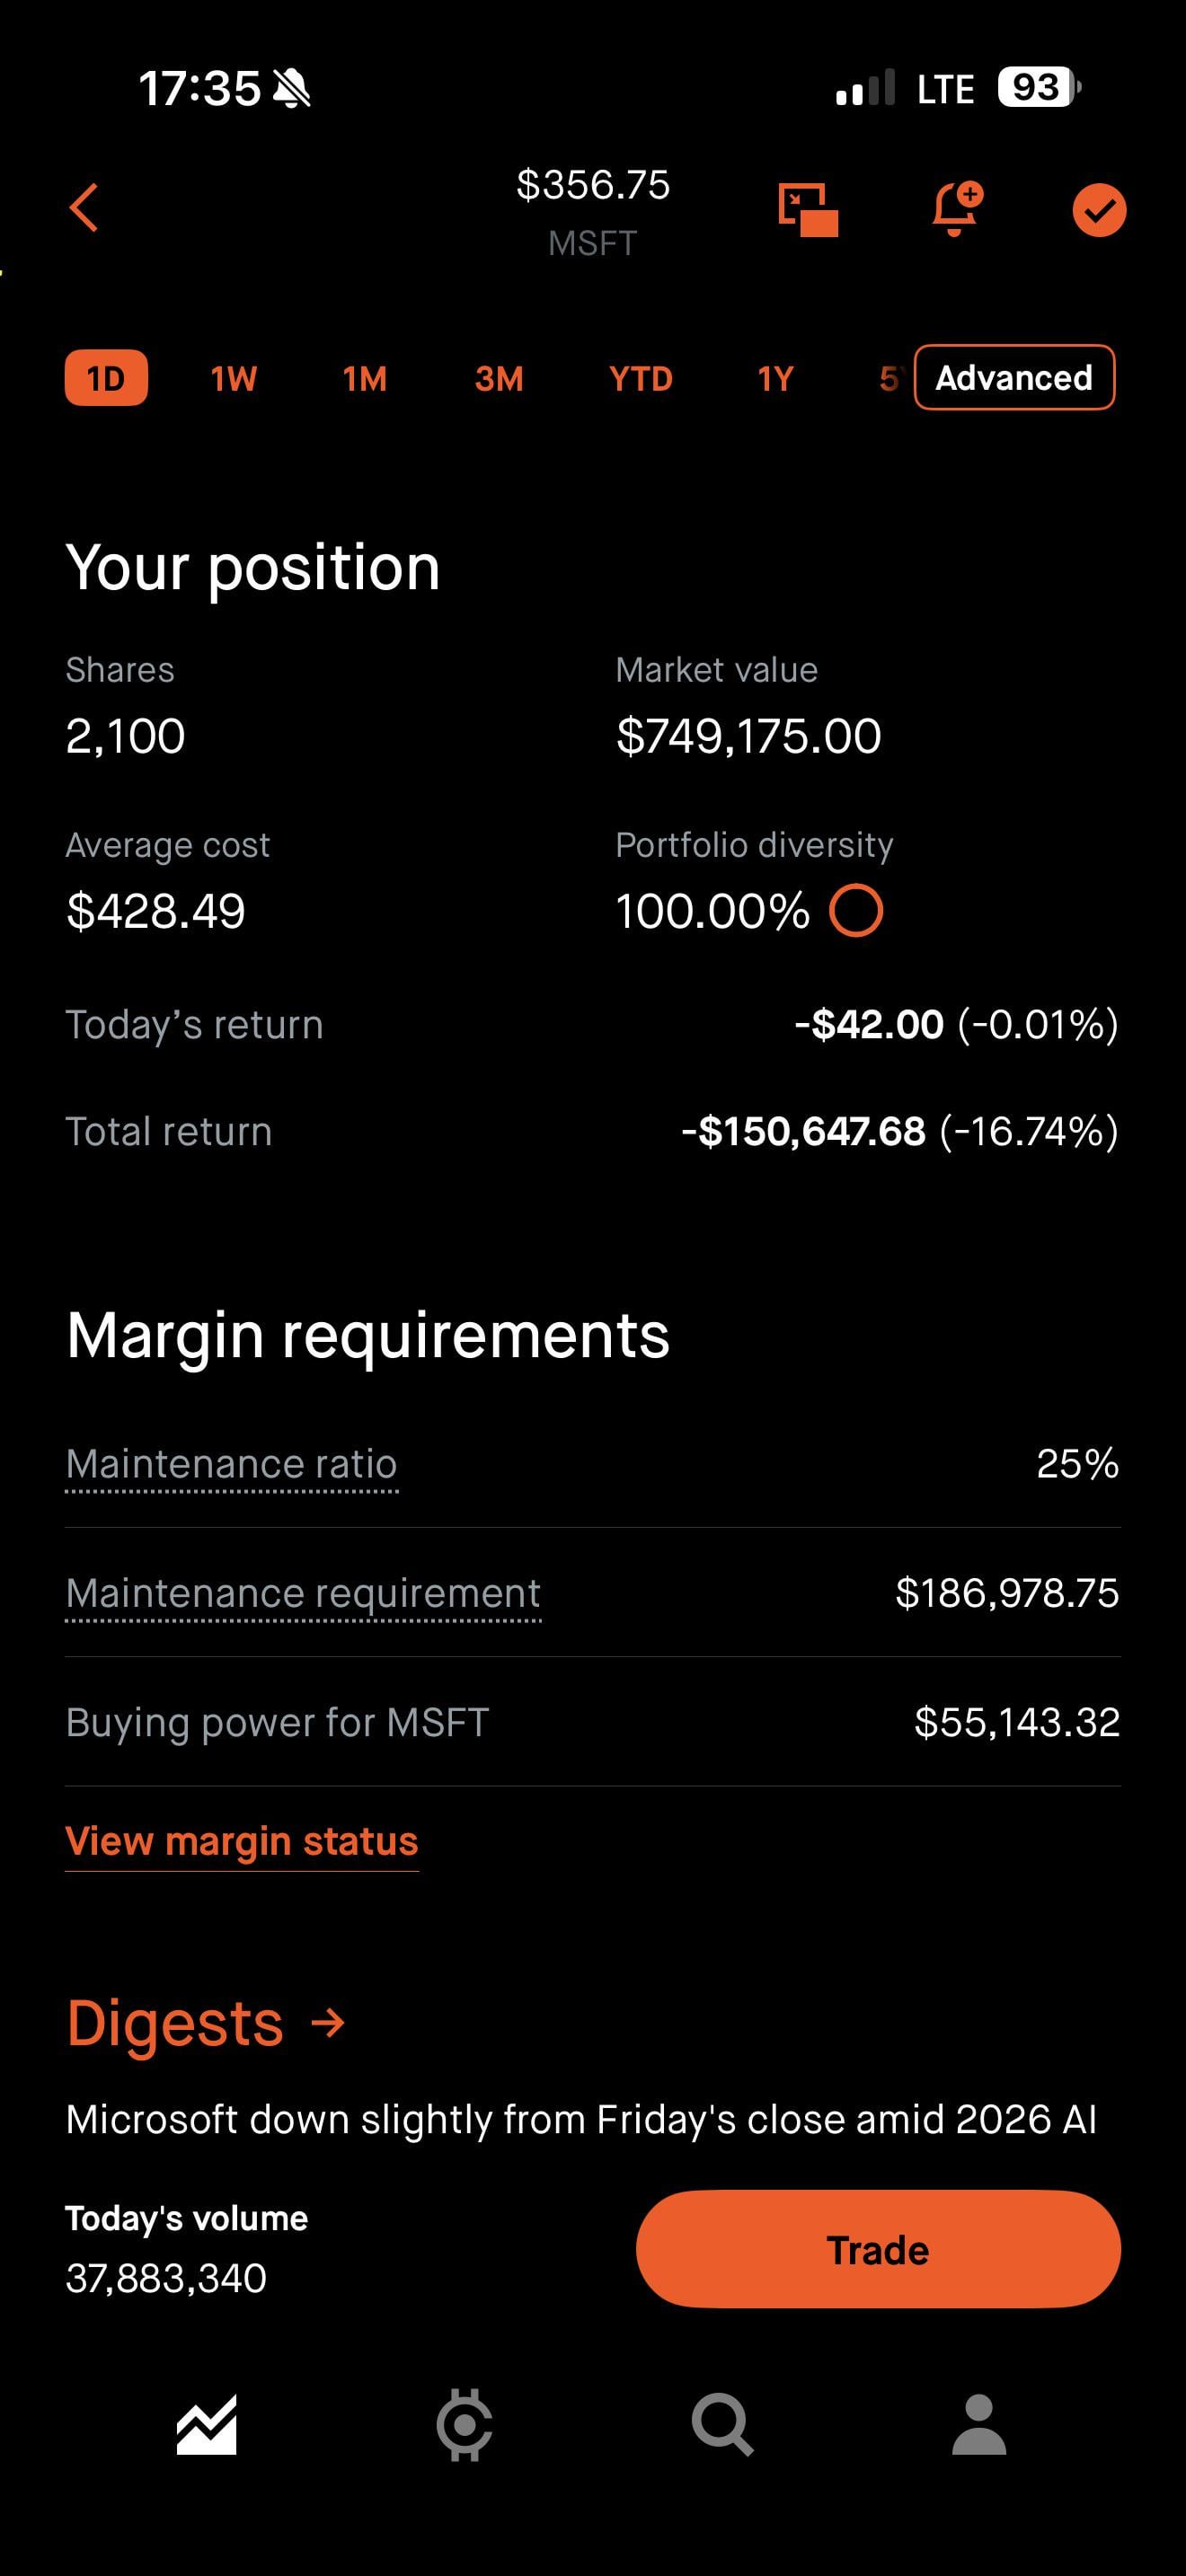Show Maintenance requirement explanation
The image size is (1186, 2576).
coord(303,1593)
